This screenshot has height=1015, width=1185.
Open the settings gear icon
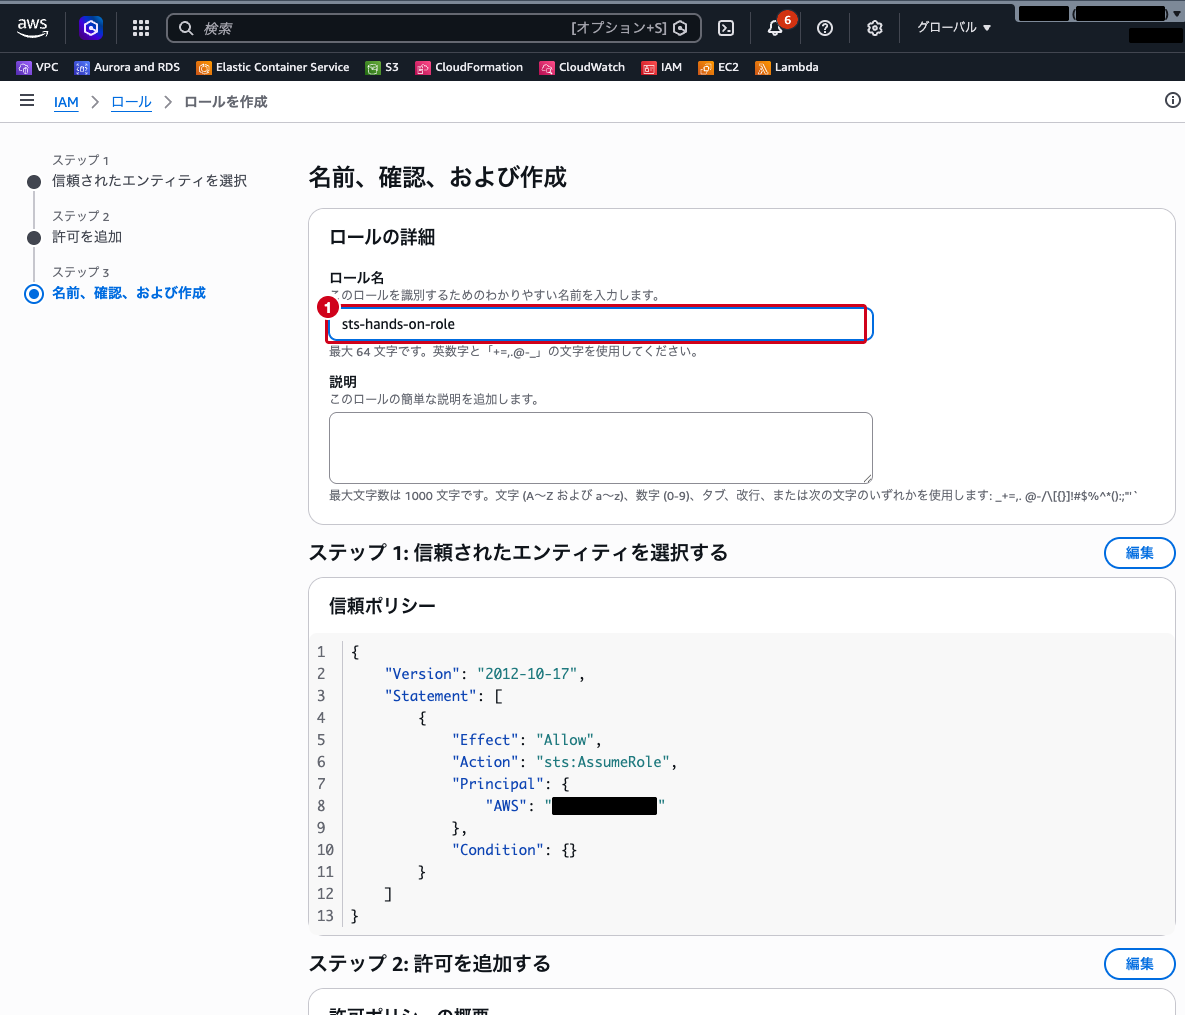coord(874,28)
